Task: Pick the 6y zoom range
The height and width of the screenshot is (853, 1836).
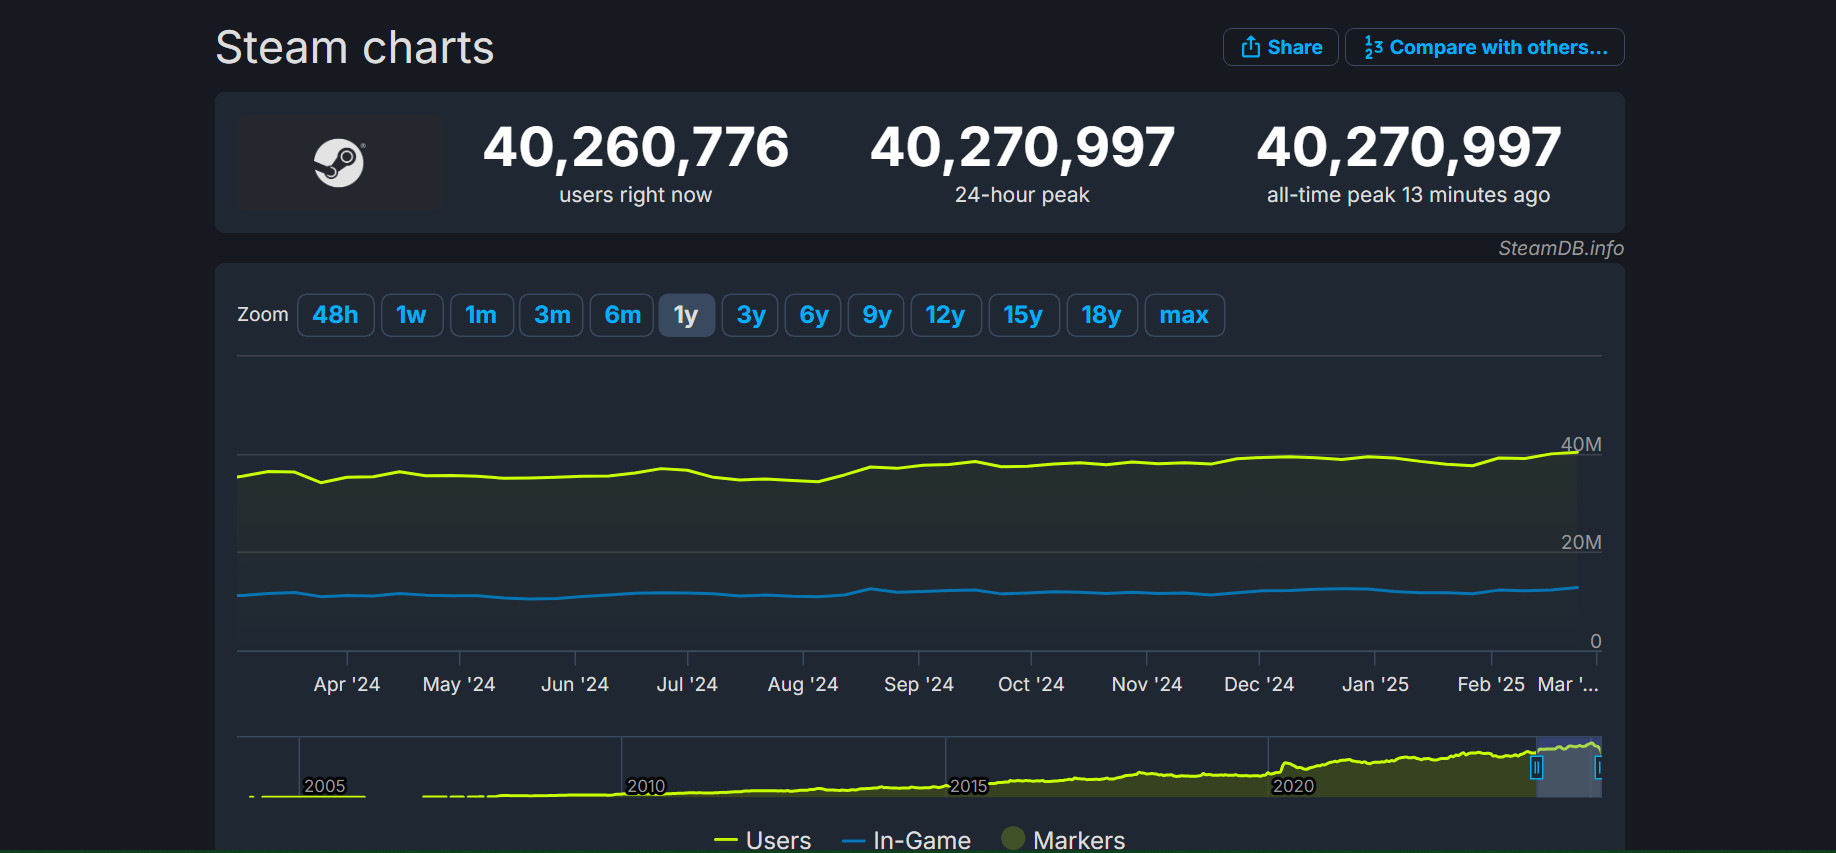Action: (813, 315)
